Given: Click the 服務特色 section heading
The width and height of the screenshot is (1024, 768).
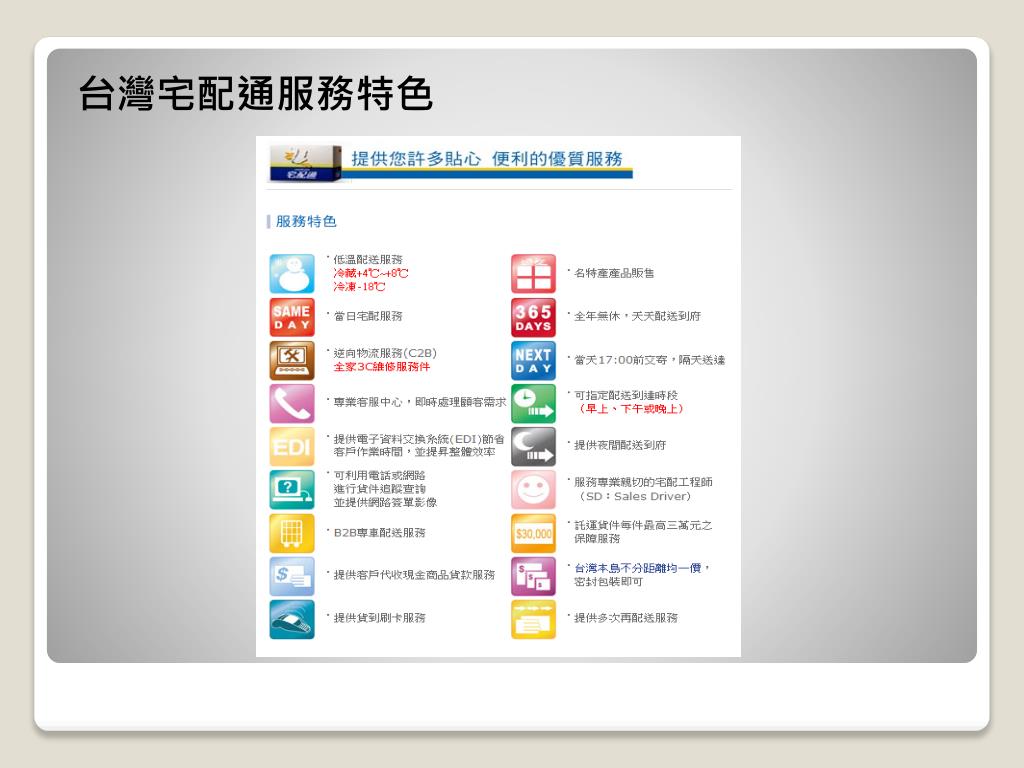Looking at the screenshot, I should click(306, 221).
